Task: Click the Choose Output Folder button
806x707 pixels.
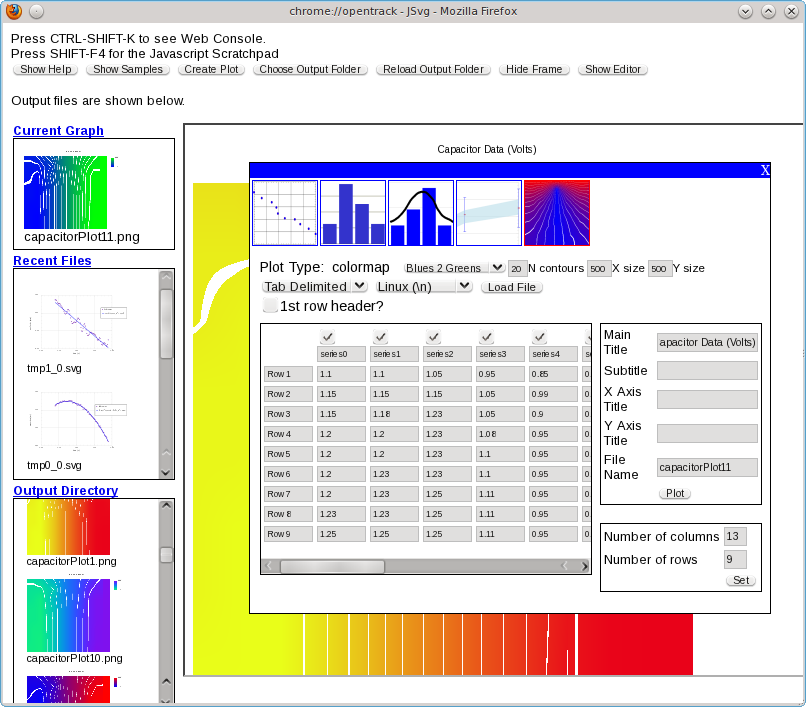Action: 311,70
